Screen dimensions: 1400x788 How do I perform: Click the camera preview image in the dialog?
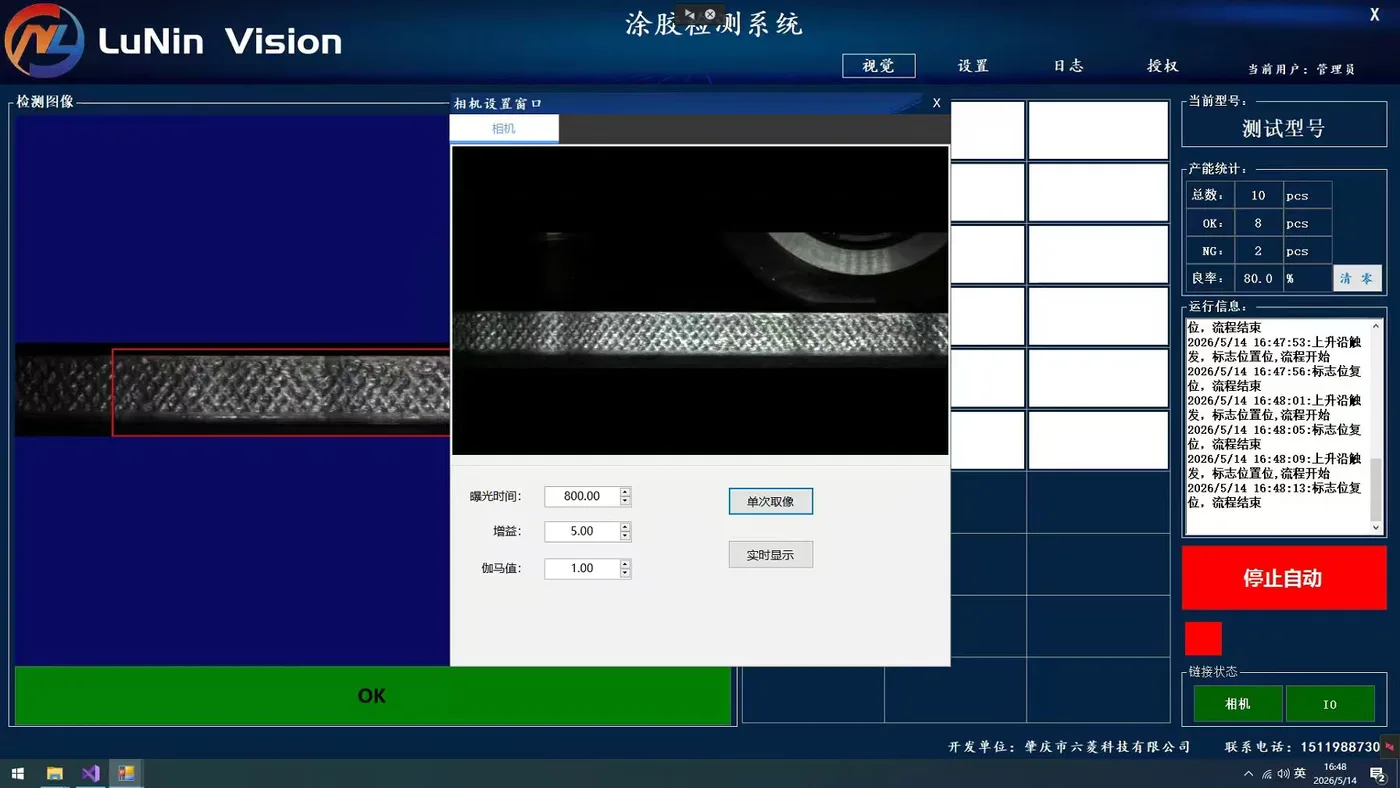click(700, 301)
